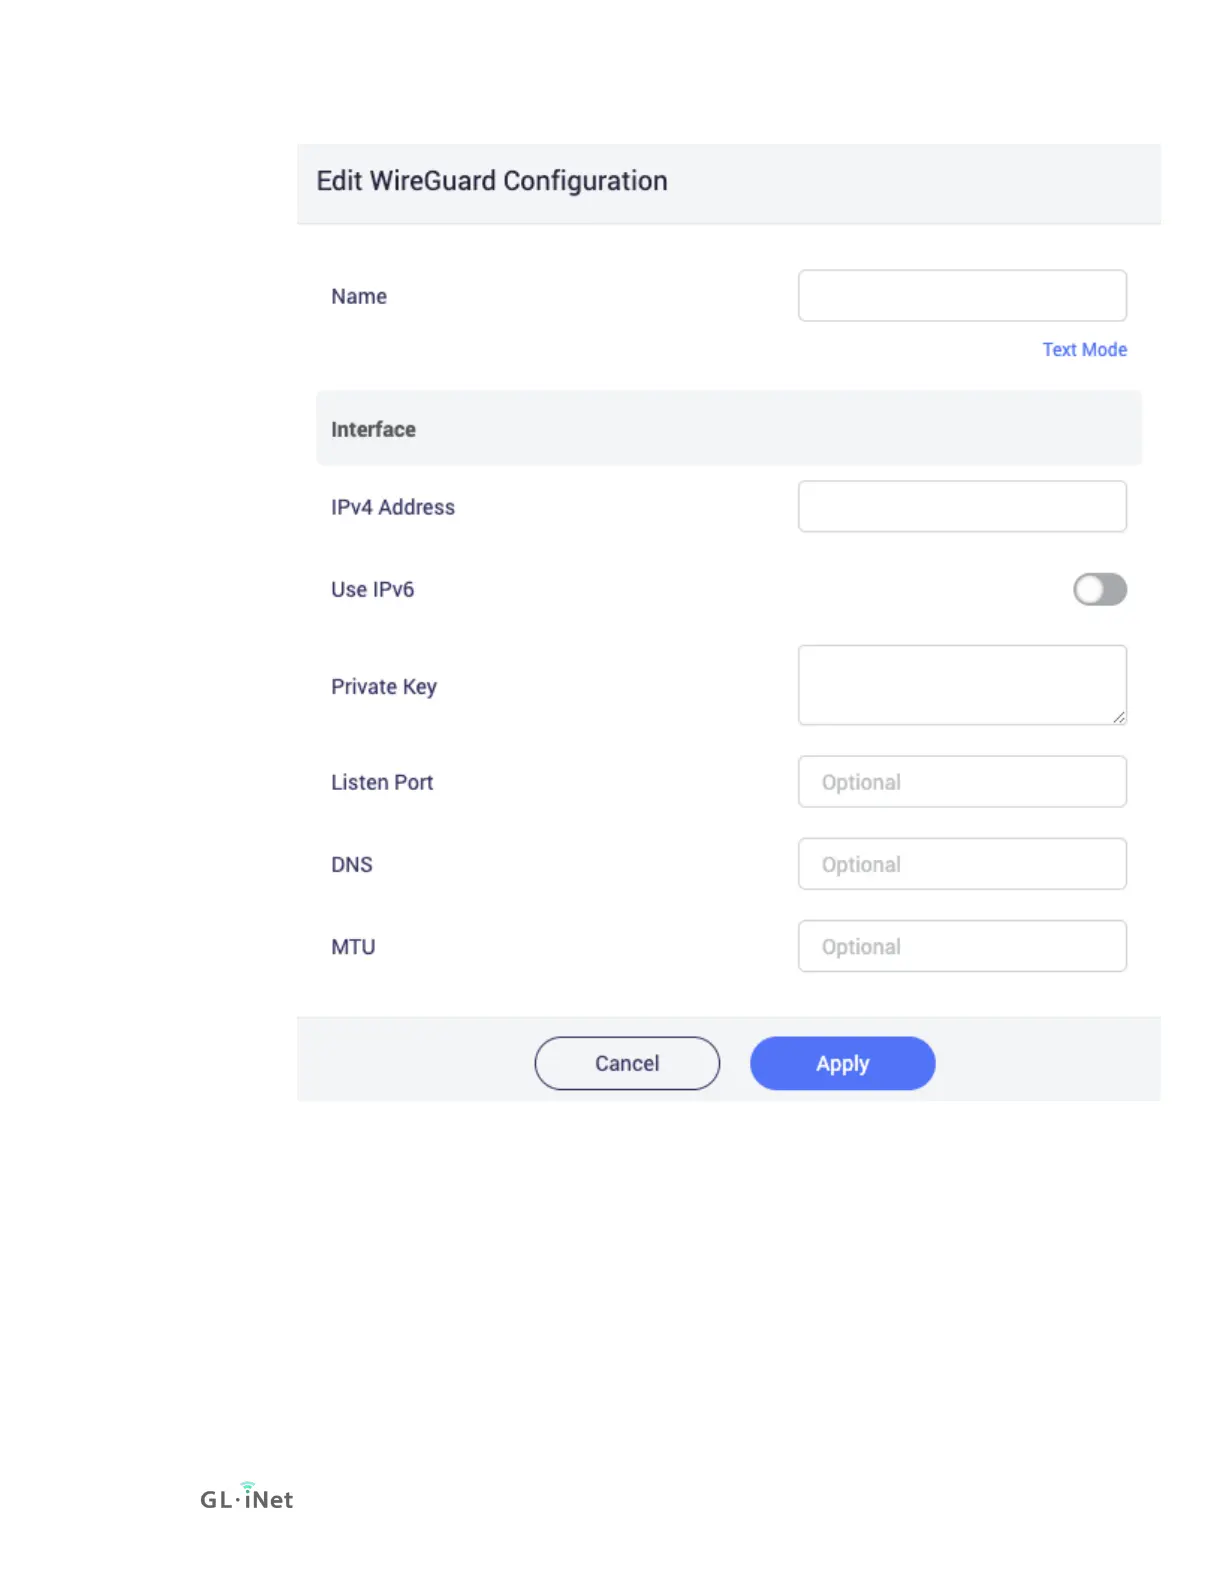
Task: Click the optional DNS input field
Action: [x=962, y=864]
